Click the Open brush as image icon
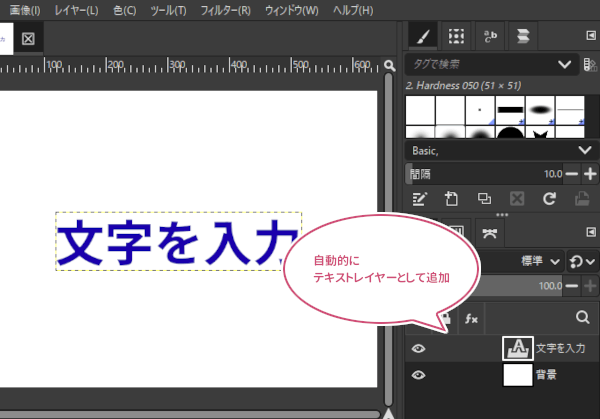Viewport: 600px width, 419px height. click(x=582, y=199)
